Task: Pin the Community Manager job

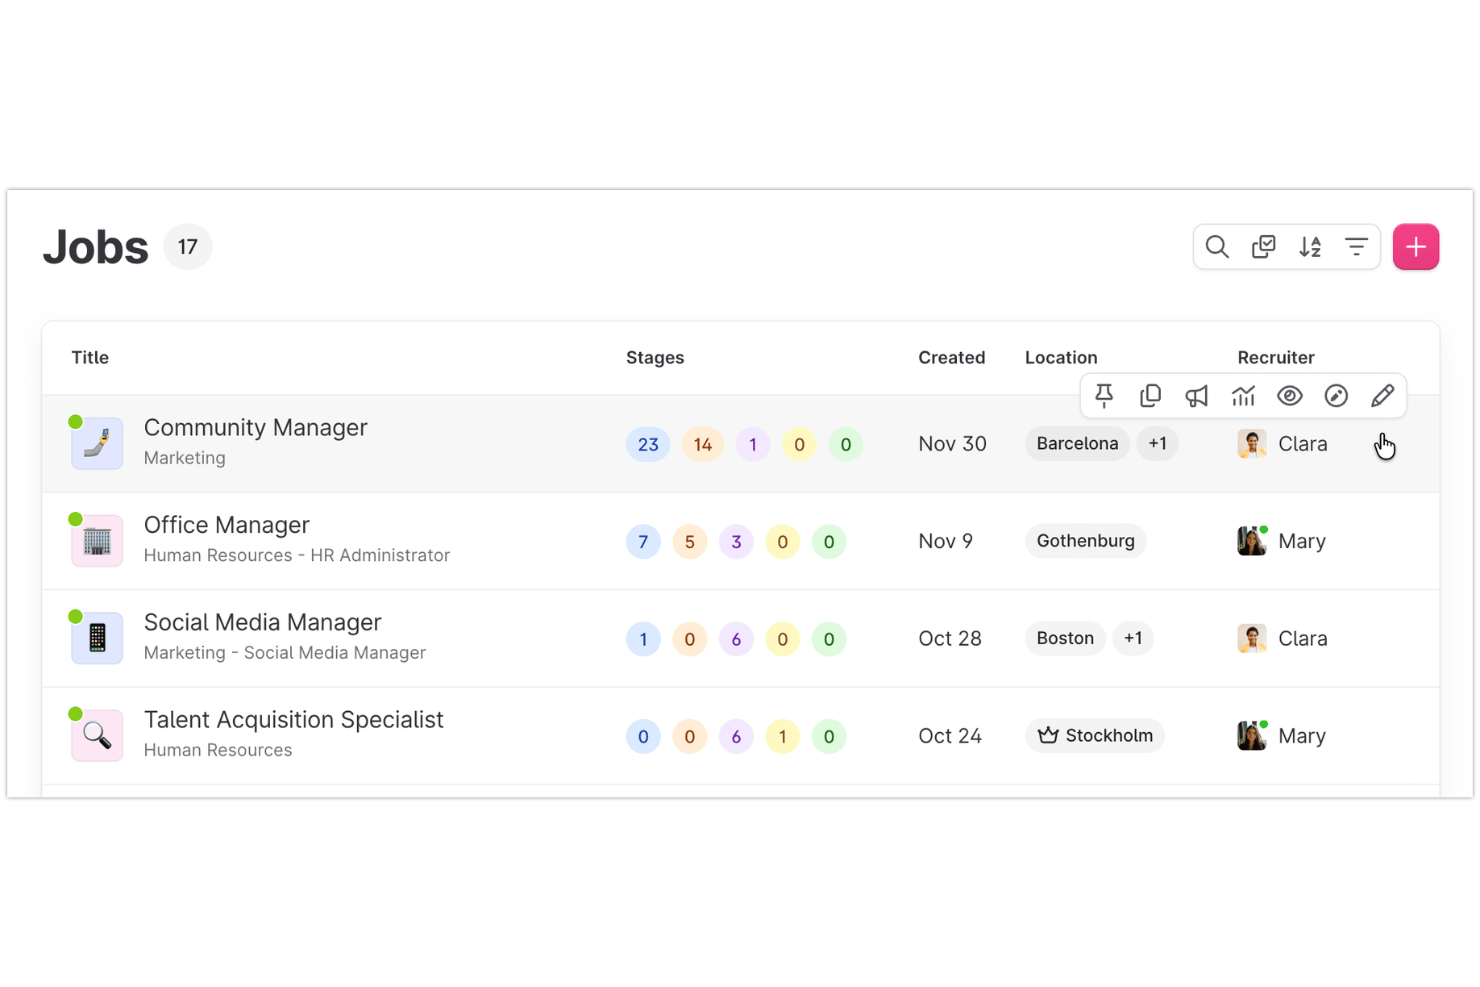Action: coord(1104,396)
